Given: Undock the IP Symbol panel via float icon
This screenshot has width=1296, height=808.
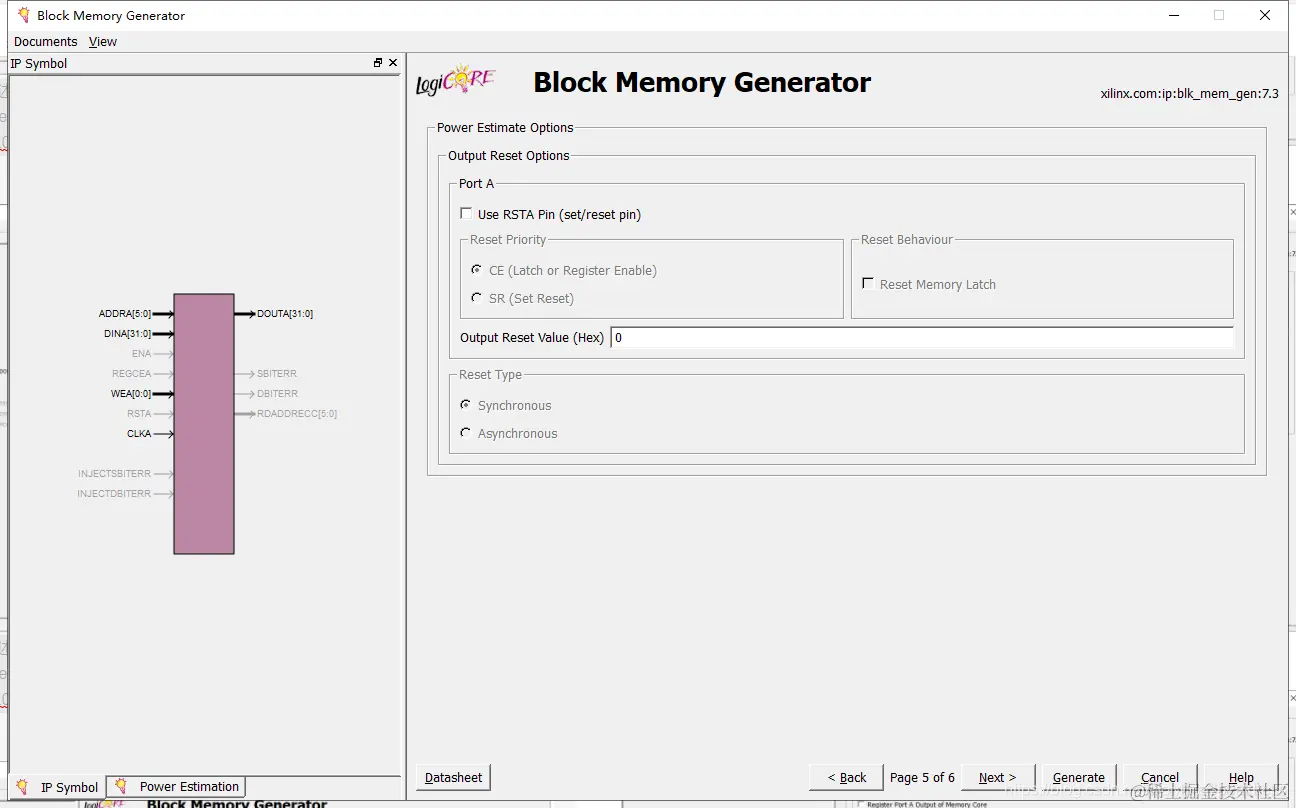Looking at the screenshot, I should click(x=378, y=63).
